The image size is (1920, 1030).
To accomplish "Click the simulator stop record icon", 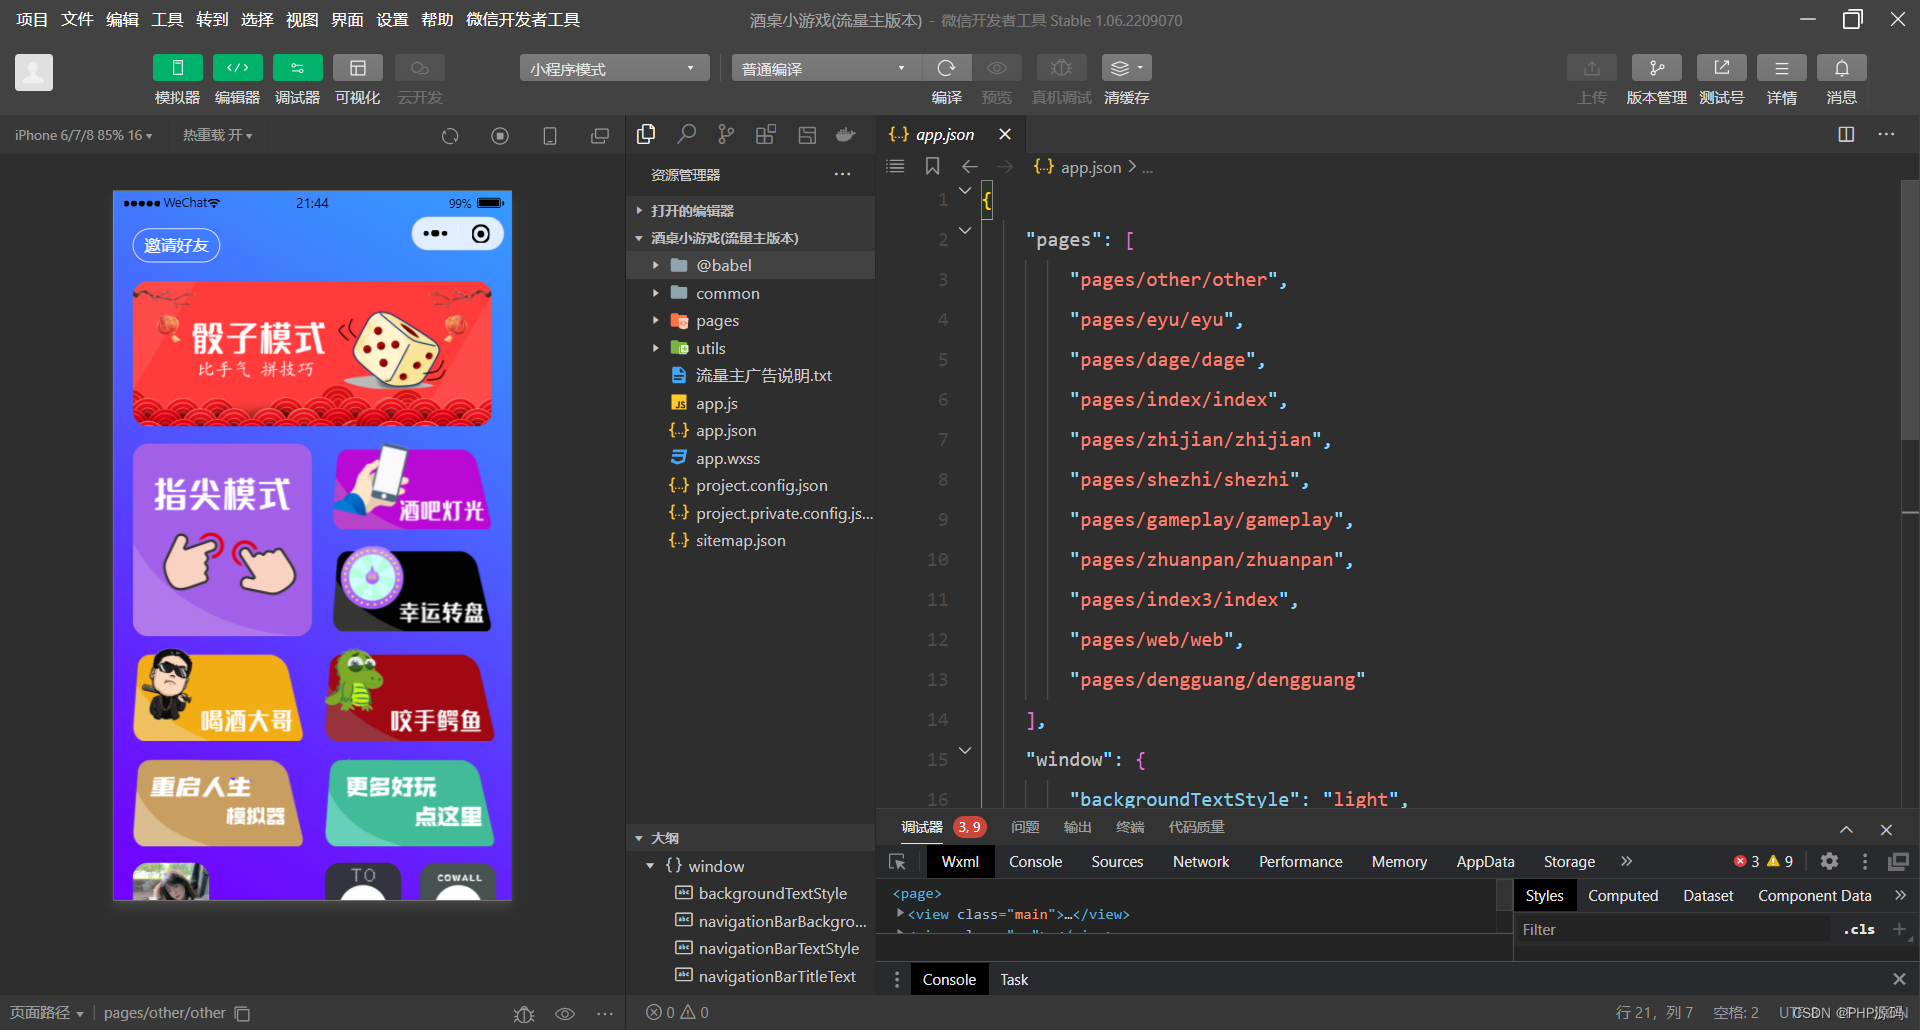I will [x=500, y=136].
